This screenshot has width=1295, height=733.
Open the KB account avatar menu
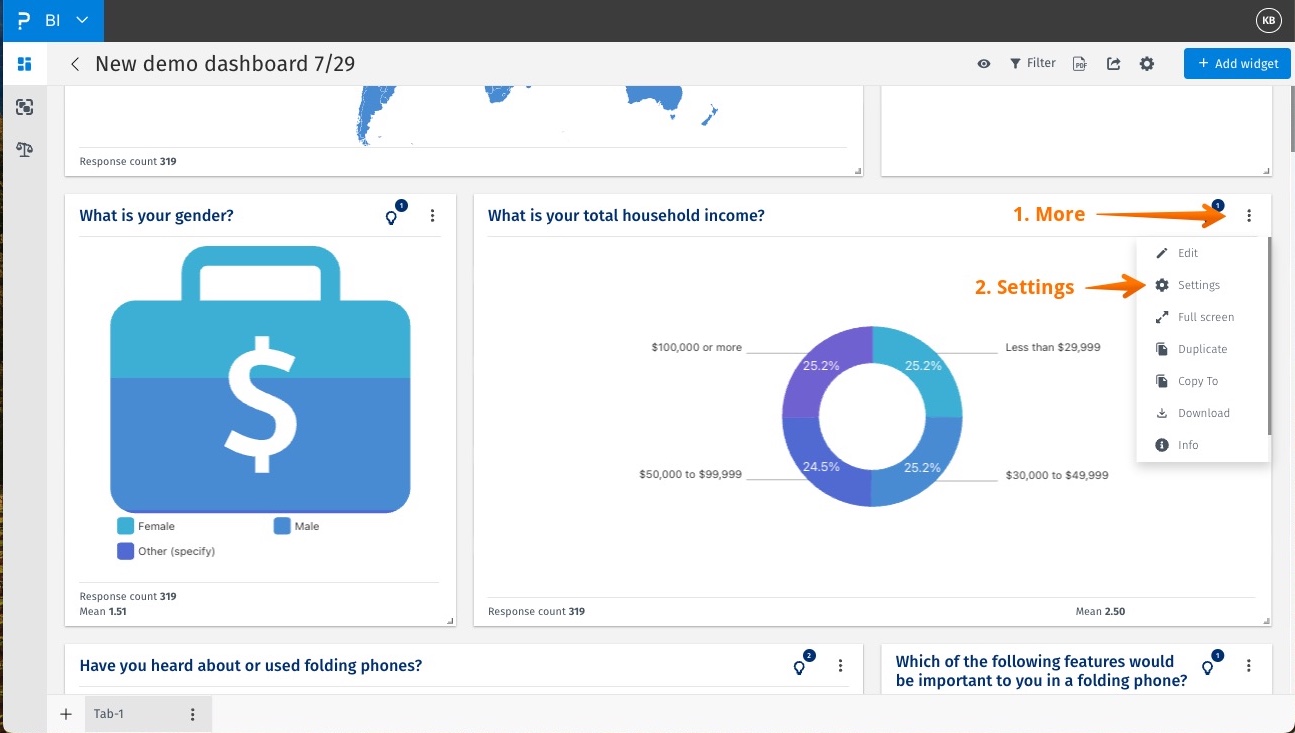point(1268,20)
